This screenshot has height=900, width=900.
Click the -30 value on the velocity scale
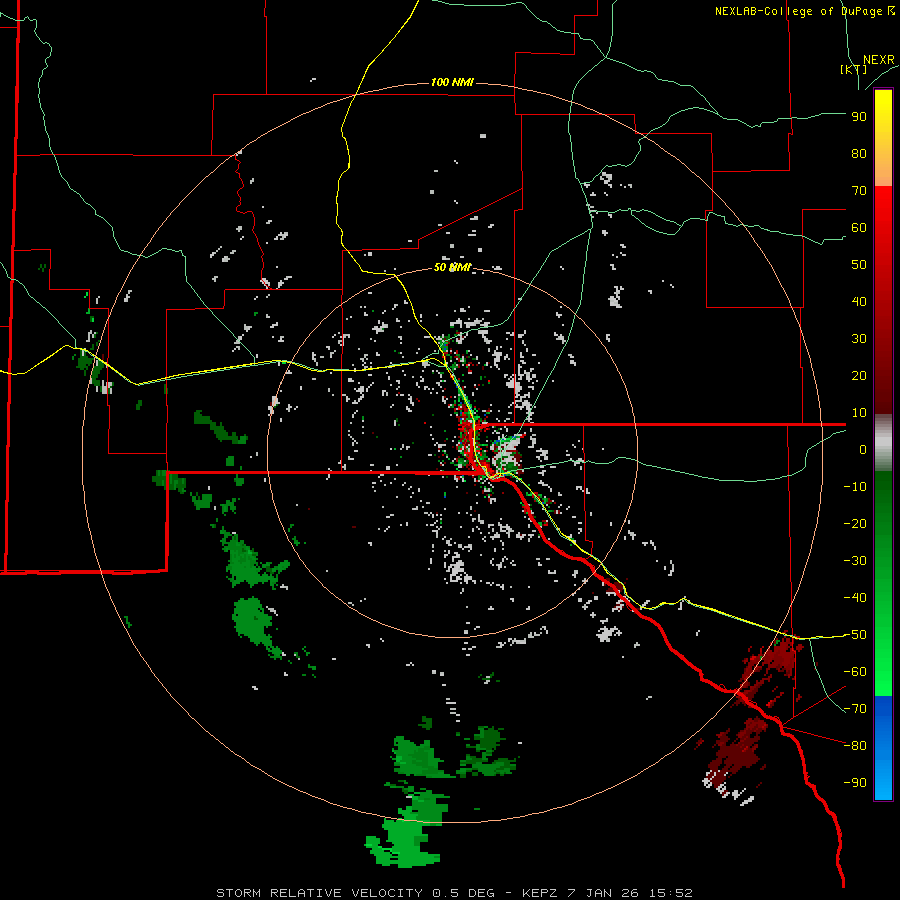(855, 561)
